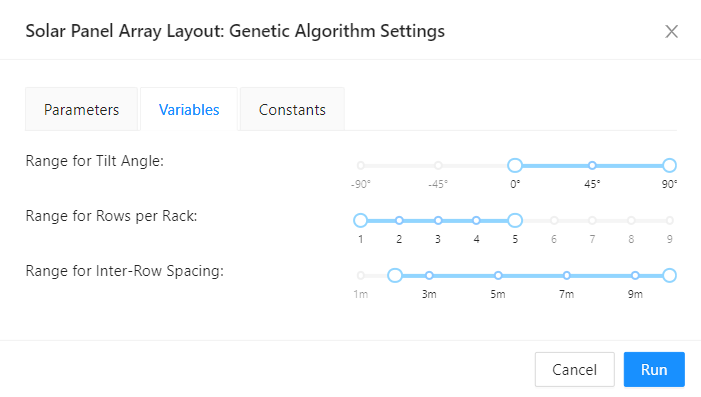Set the rows per rack slider to 9
This screenshot has width=701, height=397.
(669, 220)
